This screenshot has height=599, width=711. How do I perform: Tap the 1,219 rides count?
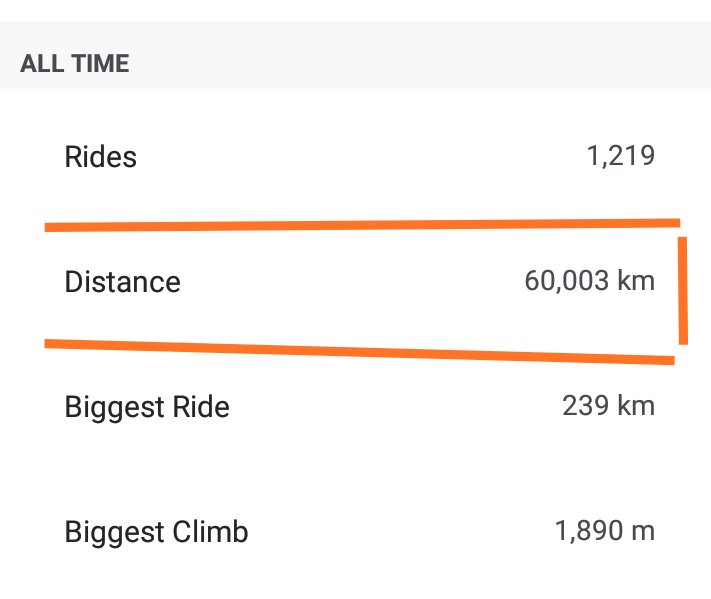pyautogui.click(x=621, y=156)
